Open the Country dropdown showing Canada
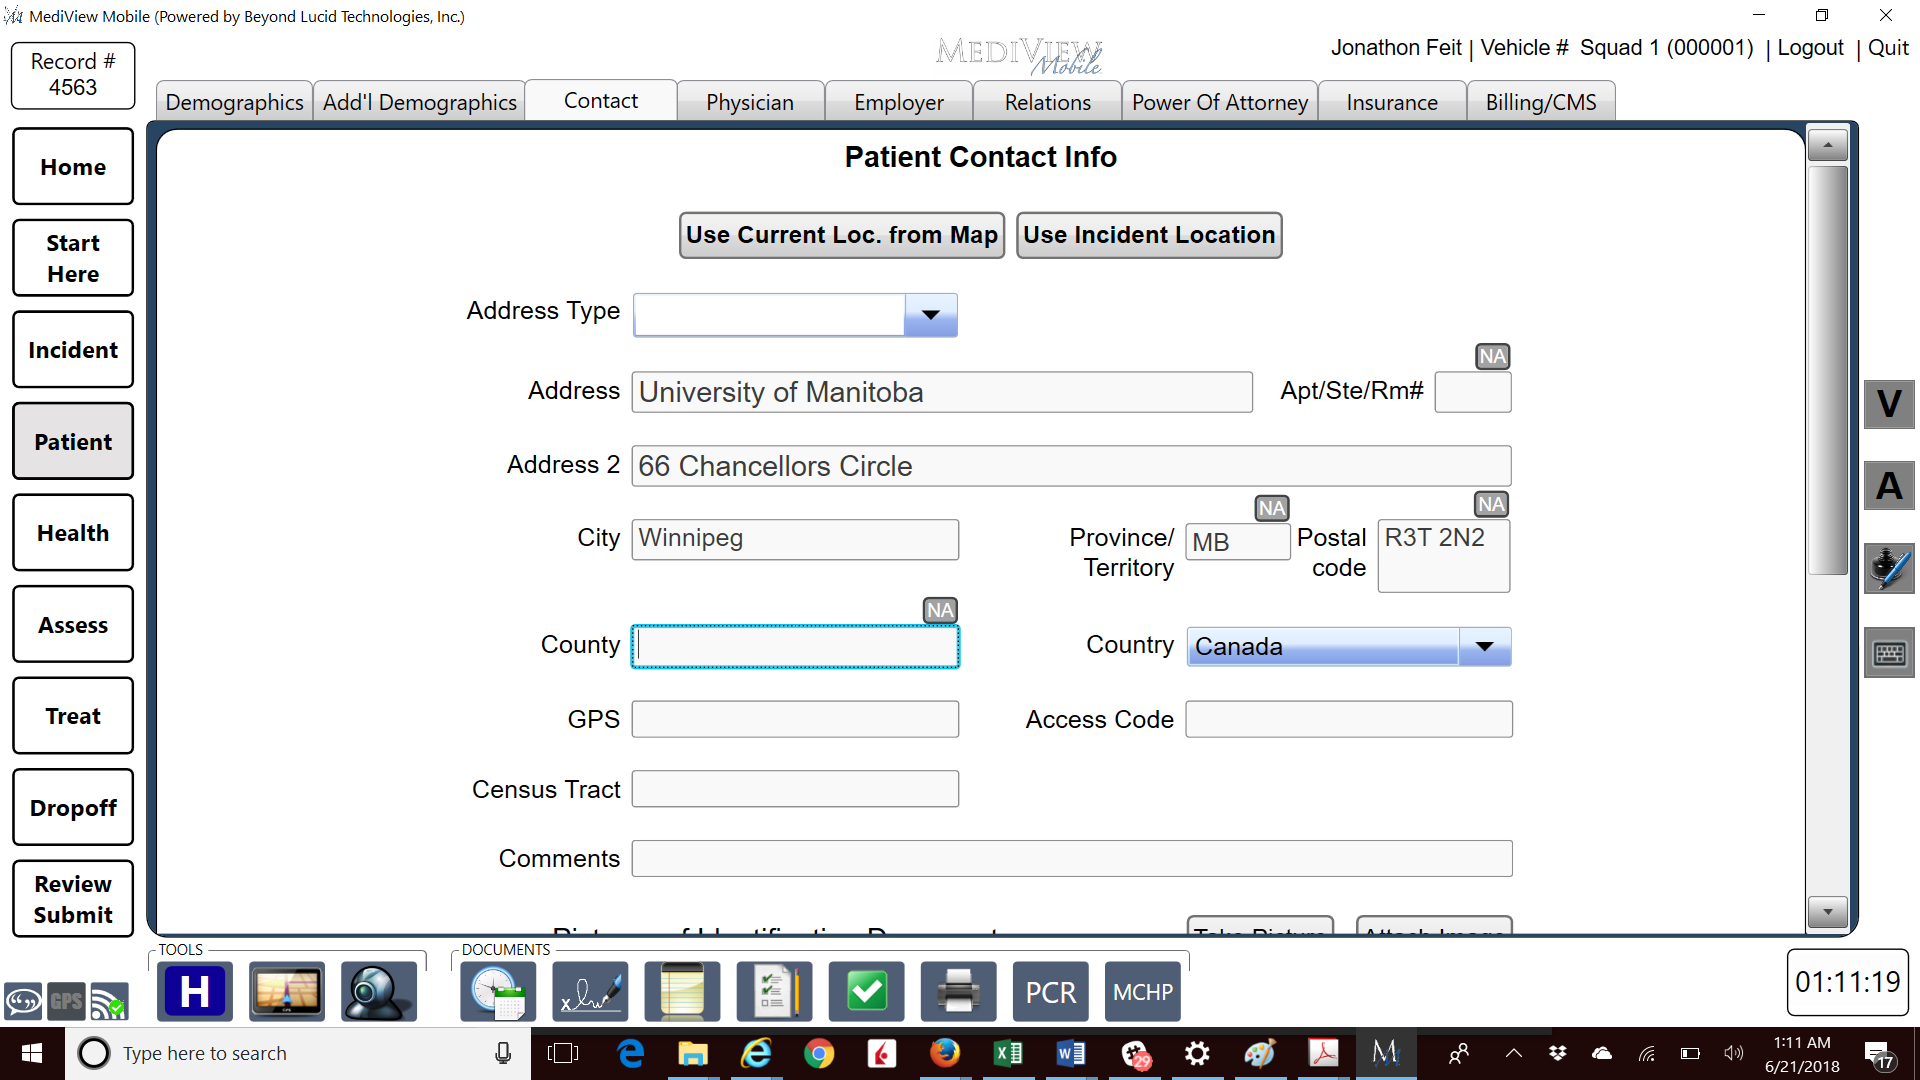 tap(1484, 647)
